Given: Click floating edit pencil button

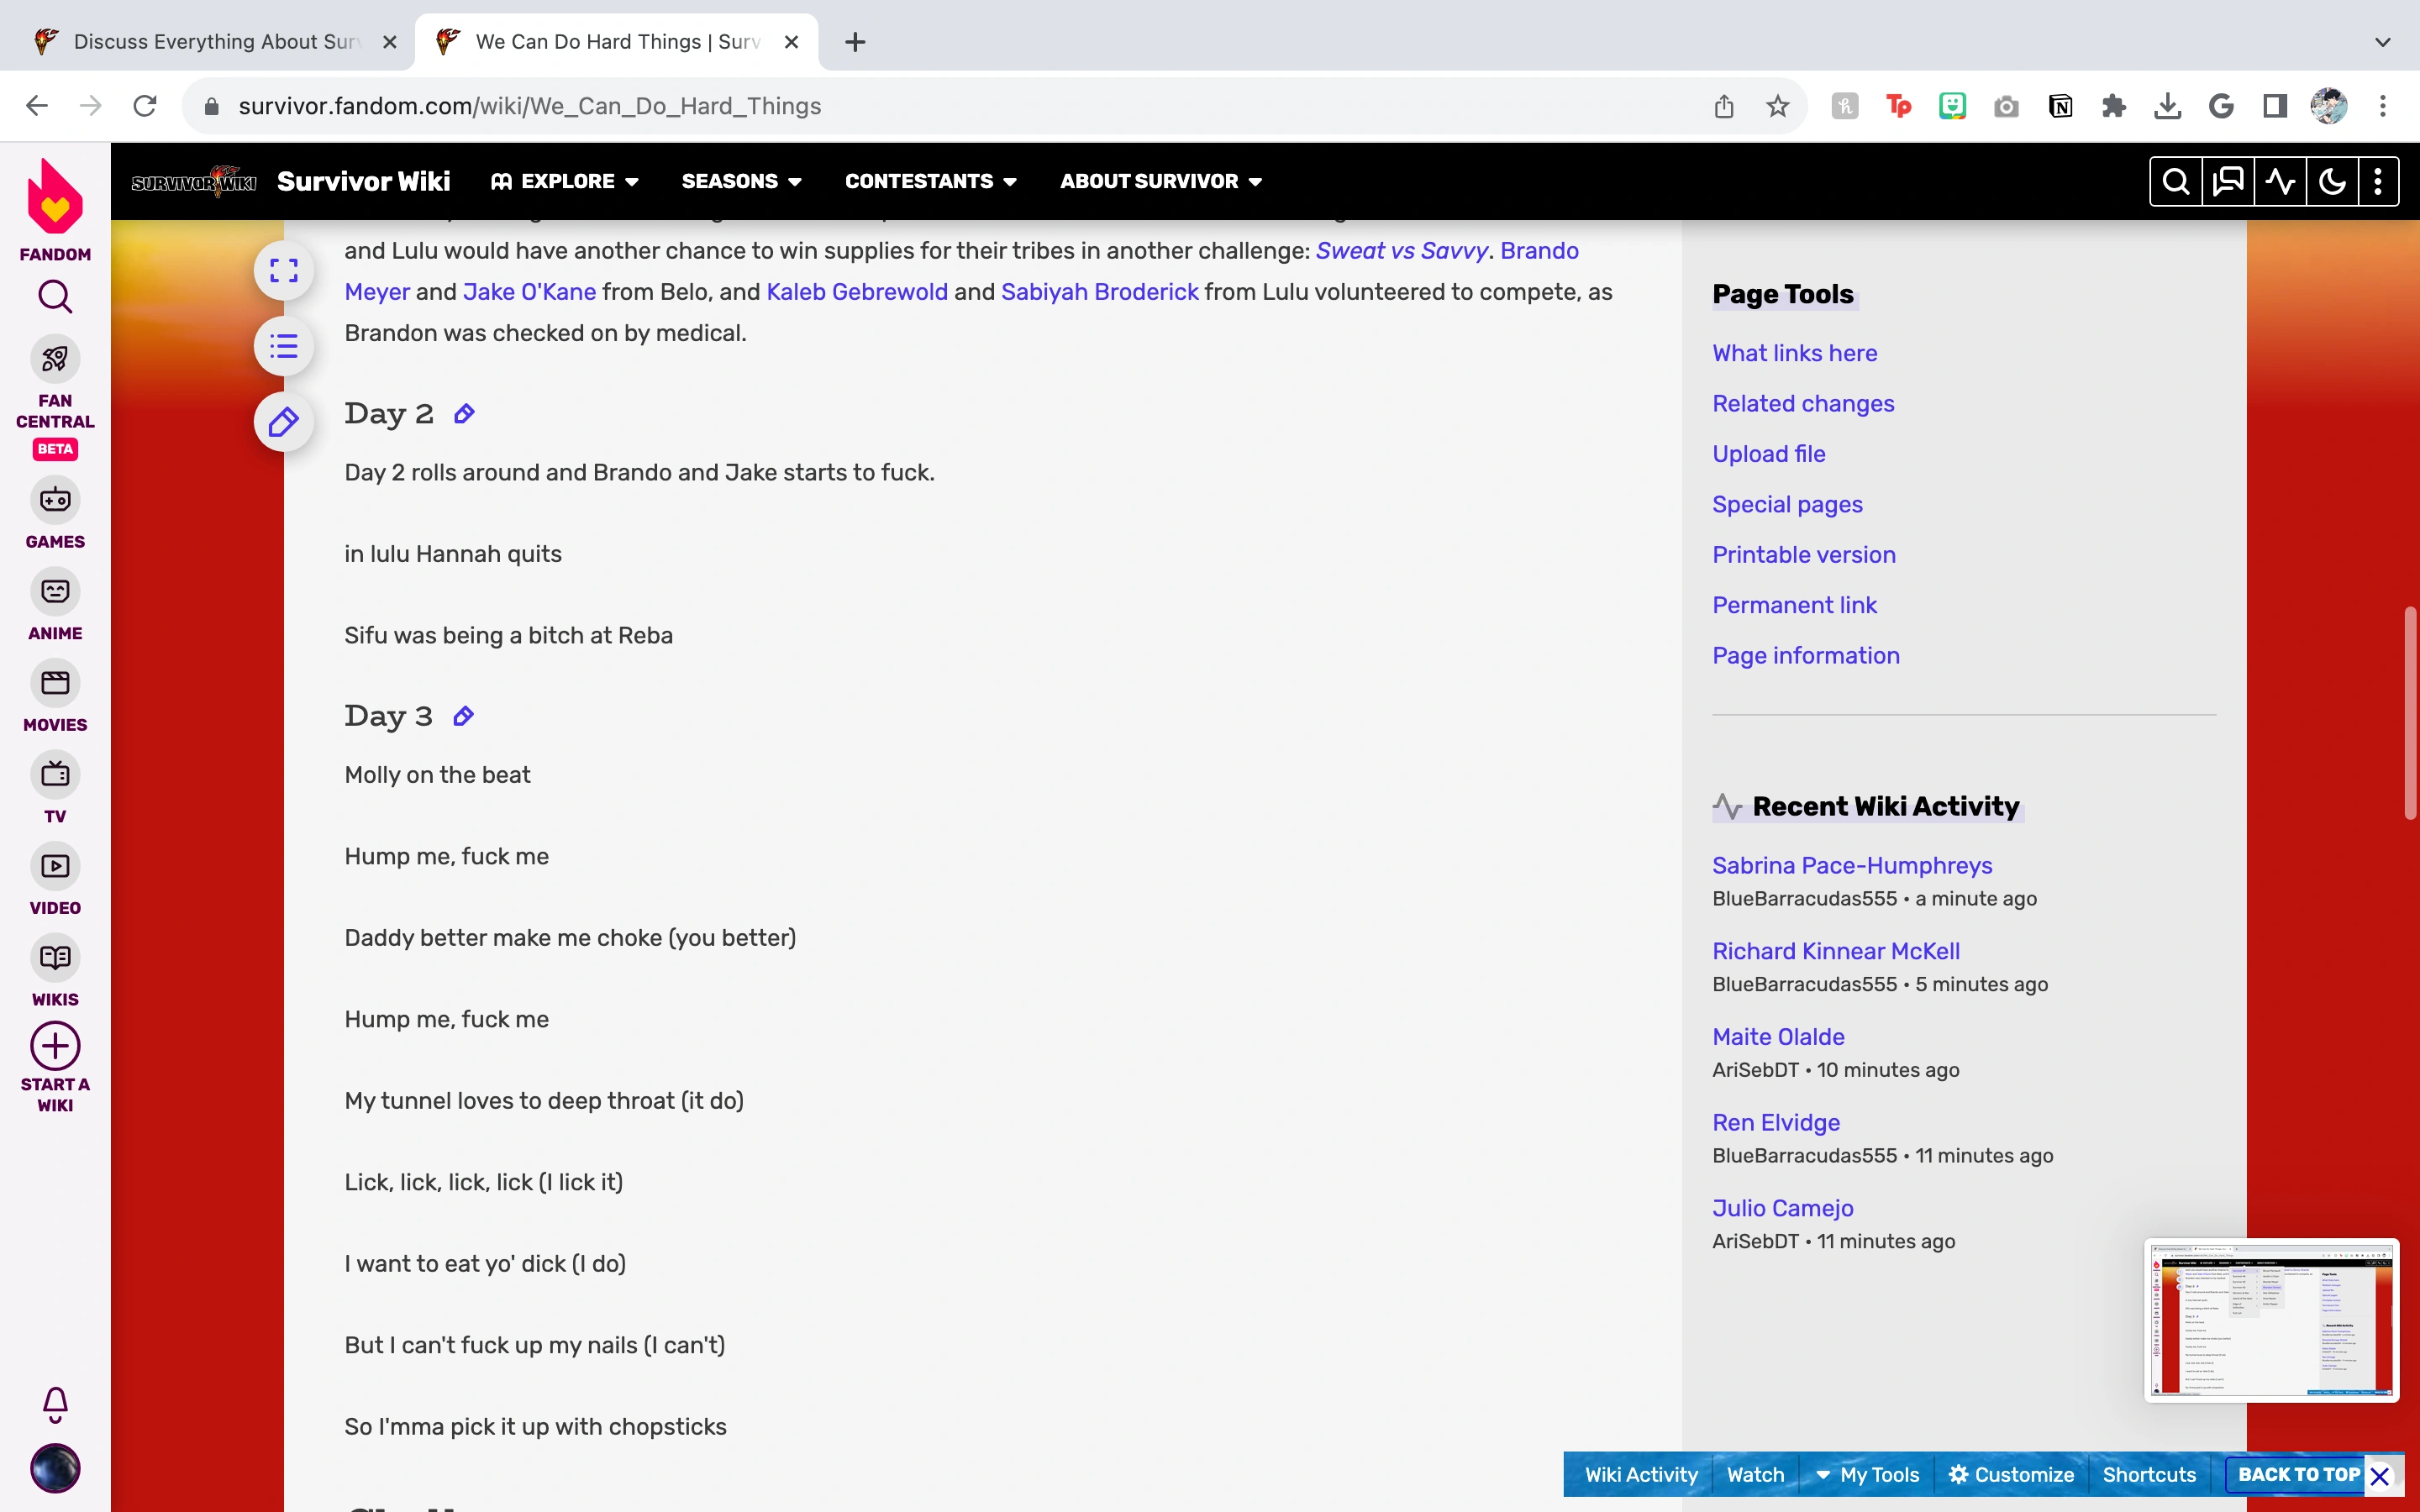Looking at the screenshot, I should 284,422.
